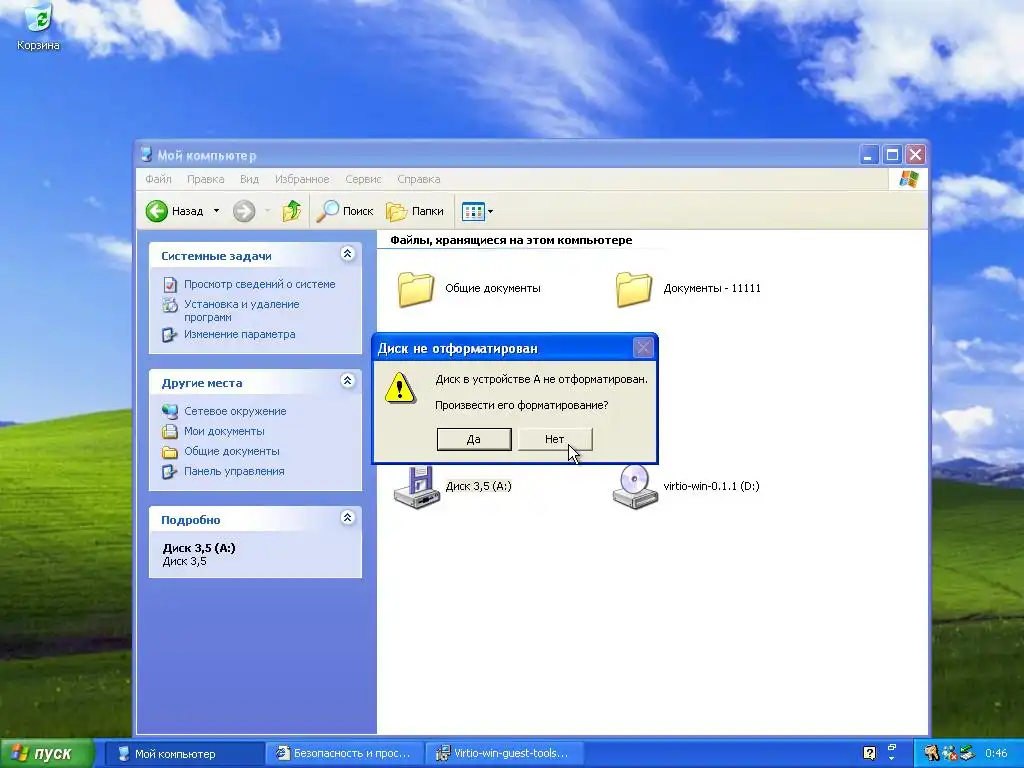Image resolution: width=1024 pixels, height=768 pixels.
Task: Close the Диск не отформатирован dialog
Action: (643, 348)
